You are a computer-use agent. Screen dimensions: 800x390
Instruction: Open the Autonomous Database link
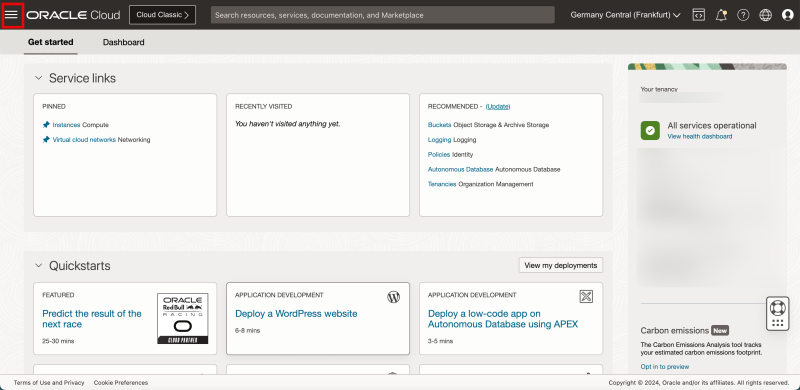click(x=460, y=169)
